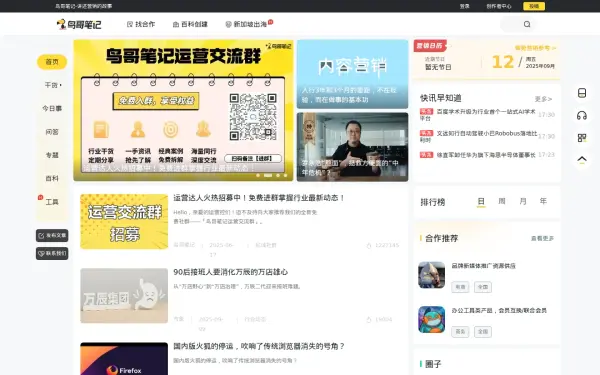Show the QR code floating icon
This screenshot has height=375, width=600.
coord(582,138)
